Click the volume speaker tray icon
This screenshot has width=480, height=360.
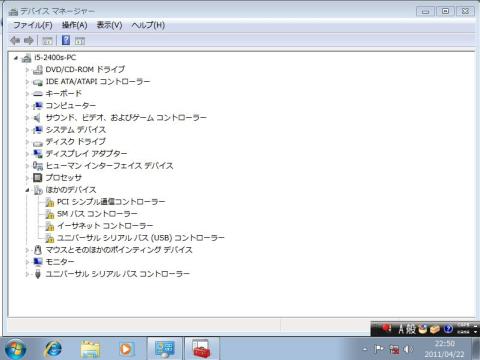(x=407, y=349)
